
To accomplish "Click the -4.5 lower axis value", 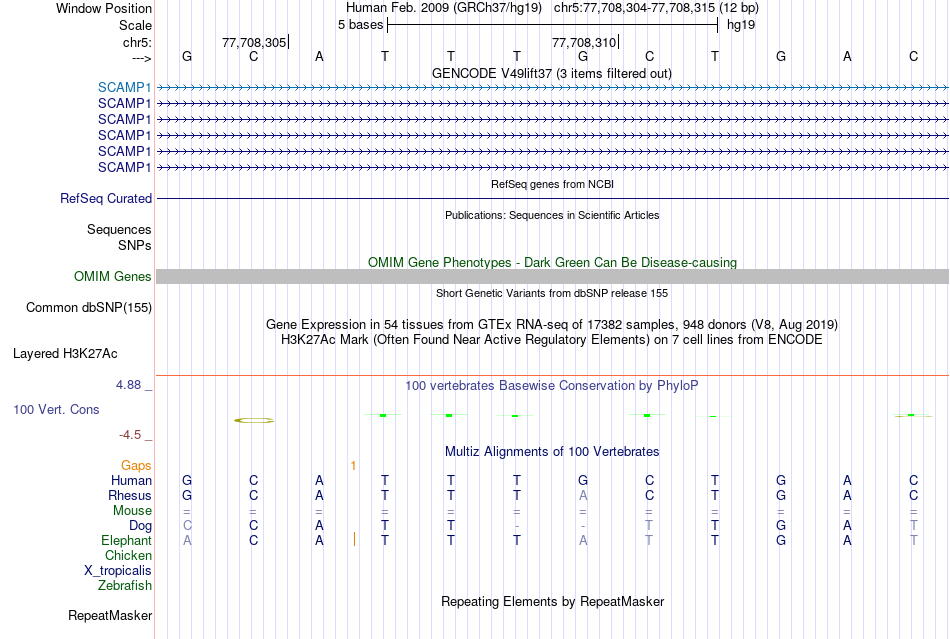I will pyautogui.click(x=130, y=435).
